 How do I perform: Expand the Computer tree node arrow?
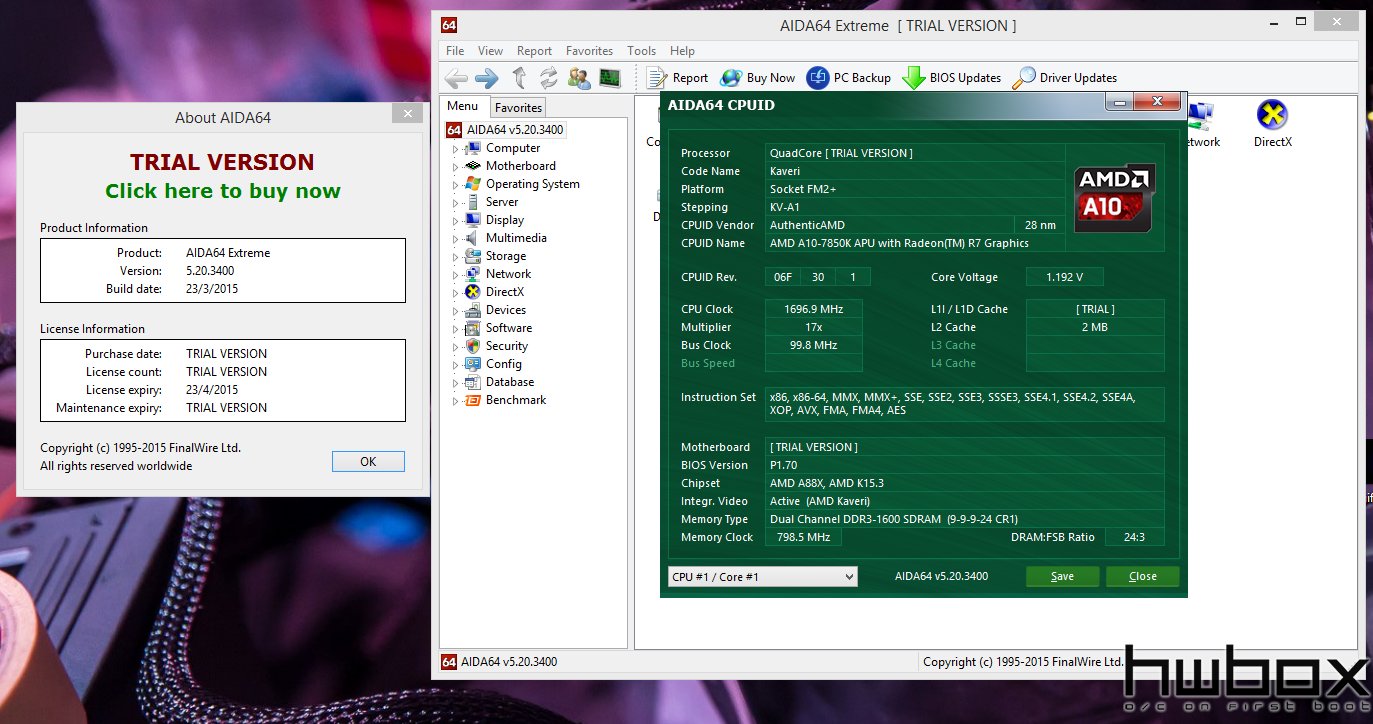[456, 149]
